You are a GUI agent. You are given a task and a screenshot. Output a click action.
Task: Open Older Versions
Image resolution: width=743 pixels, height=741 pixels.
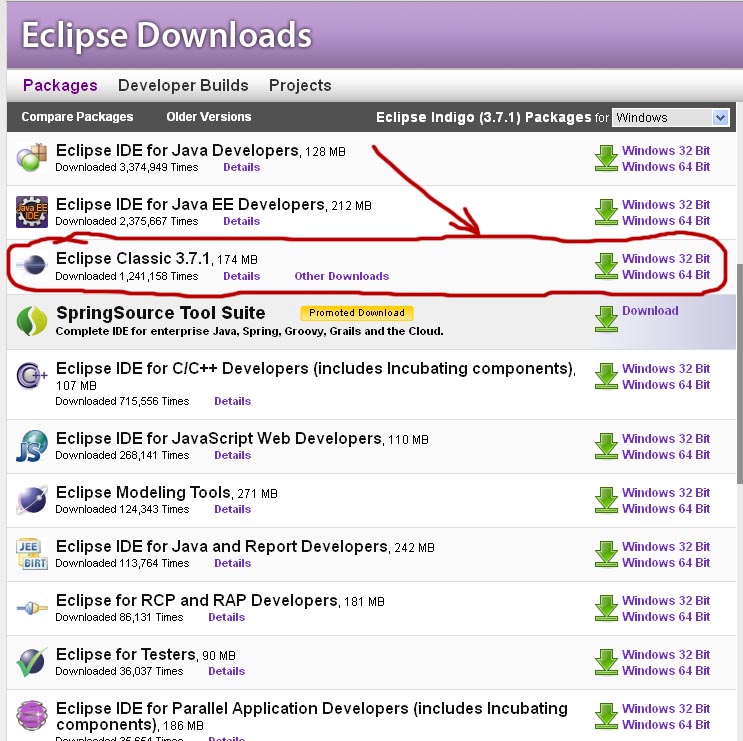coord(208,117)
